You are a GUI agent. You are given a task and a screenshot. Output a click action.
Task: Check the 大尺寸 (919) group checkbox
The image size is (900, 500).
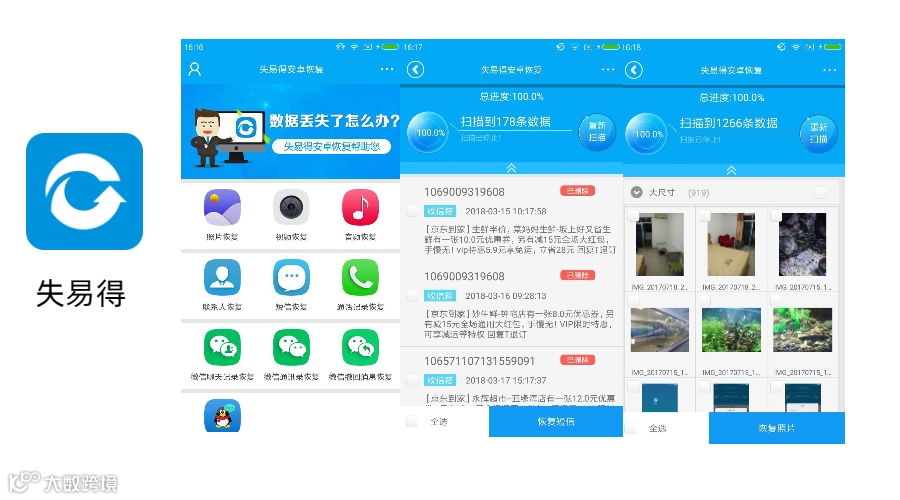click(x=821, y=192)
